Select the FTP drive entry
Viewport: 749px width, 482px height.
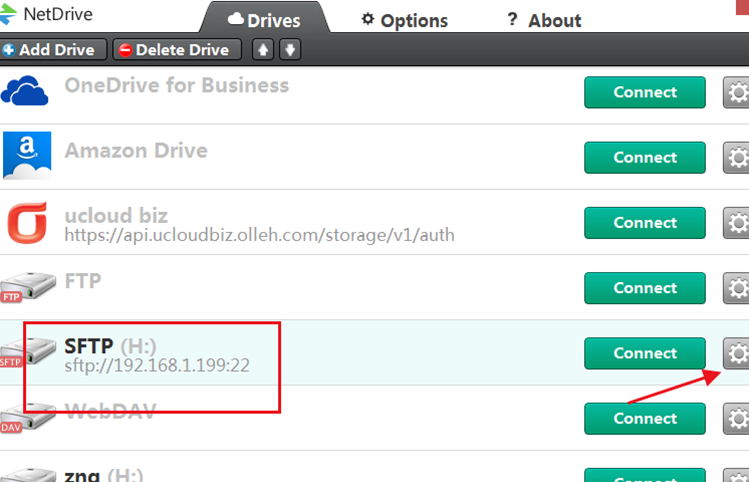click(83, 281)
